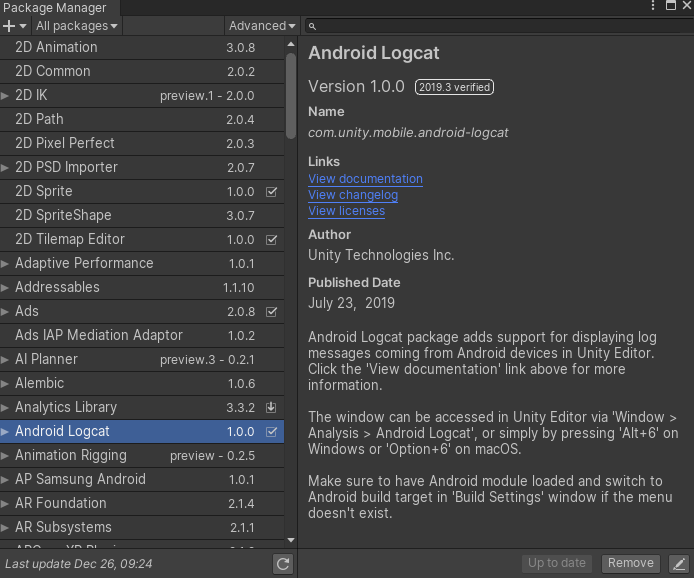Open the View licenses link

pos(347,211)
